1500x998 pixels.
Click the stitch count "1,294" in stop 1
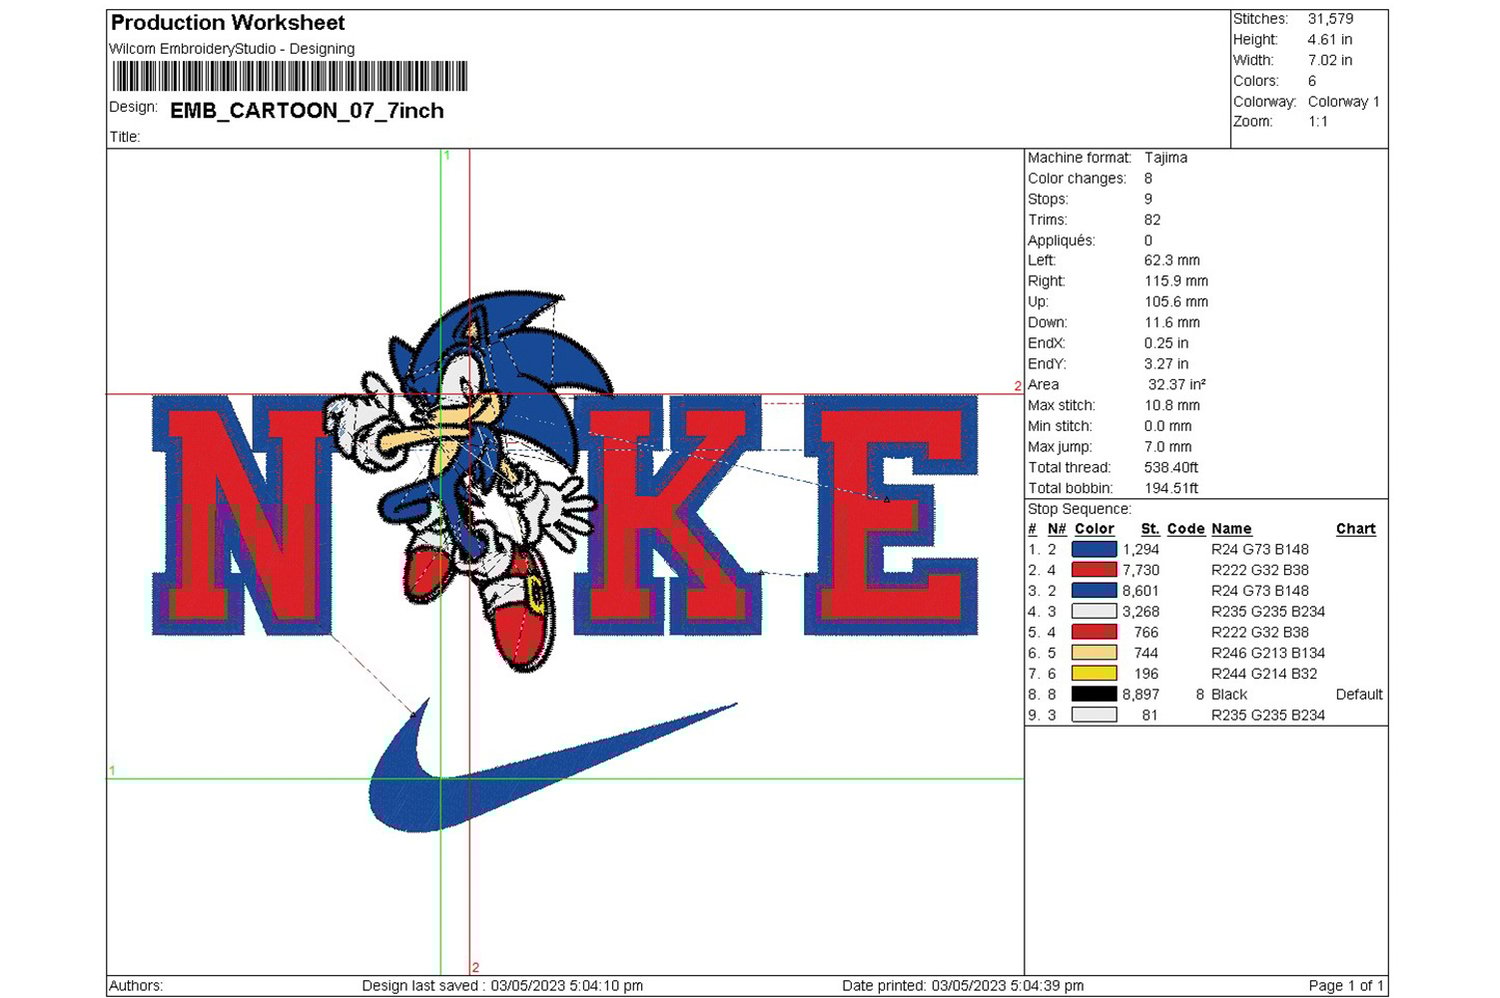tap(1141, 550)
